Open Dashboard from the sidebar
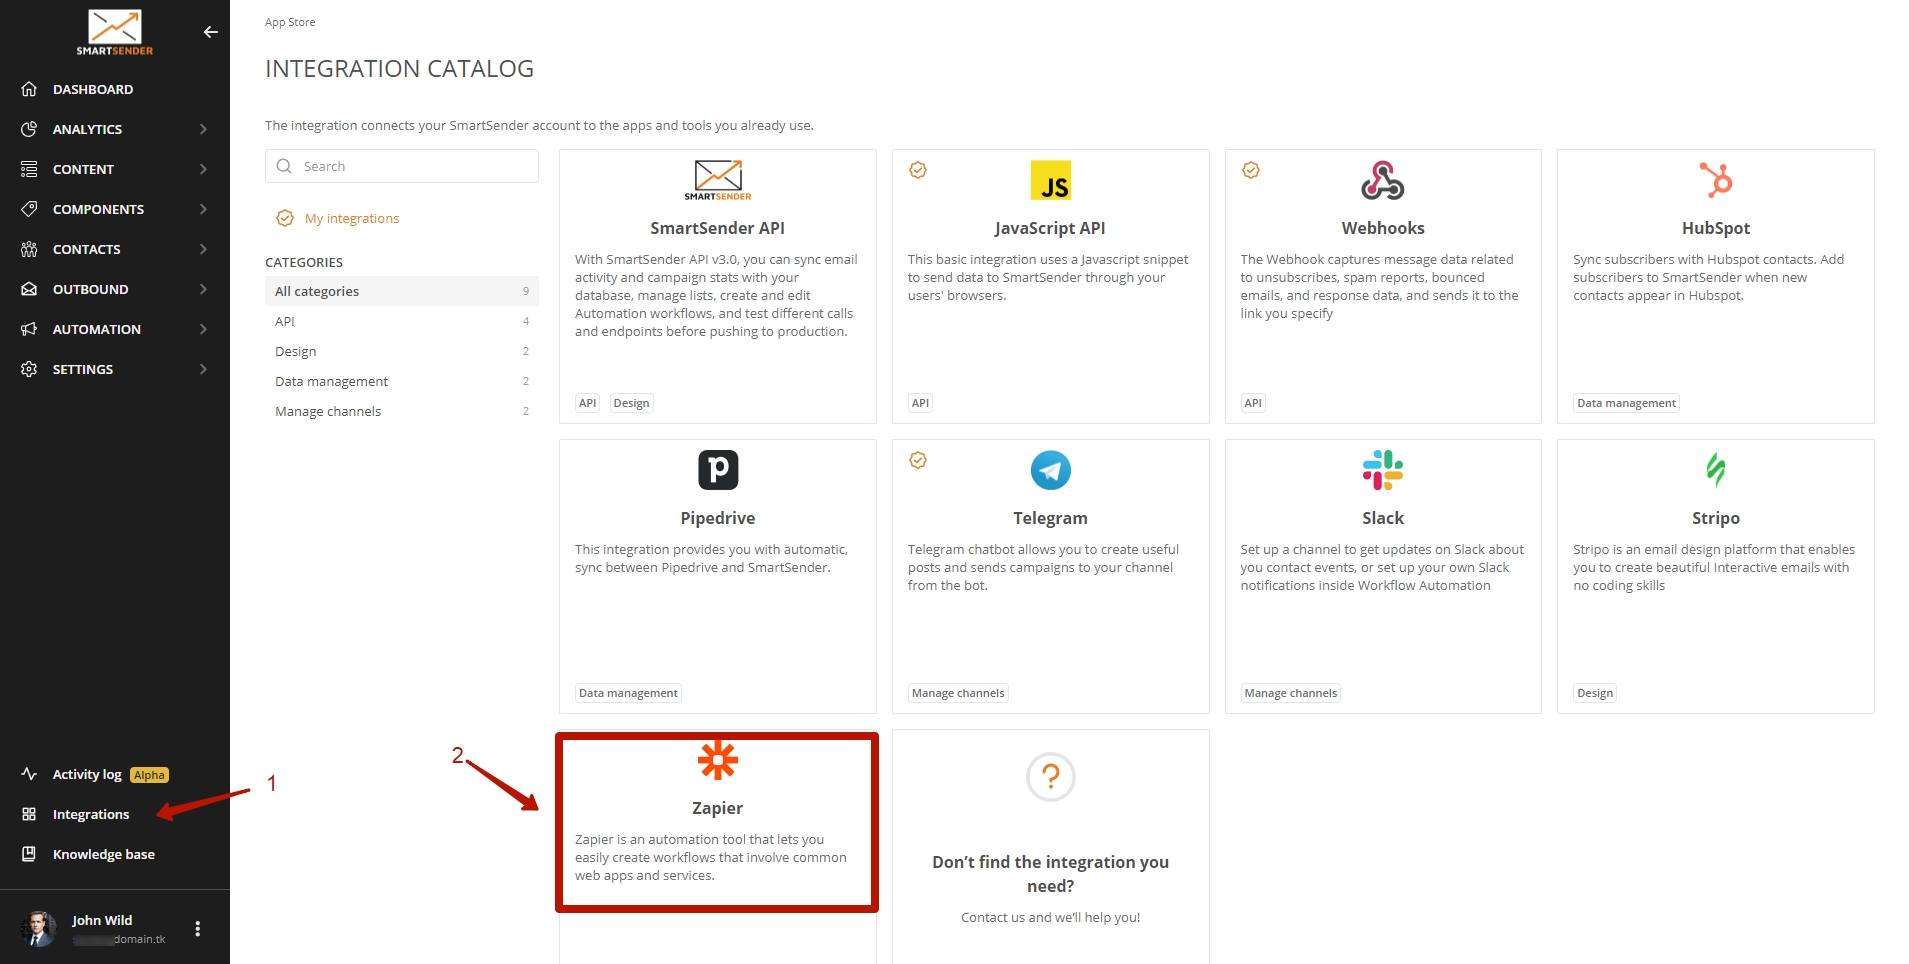 click(92, 89)
